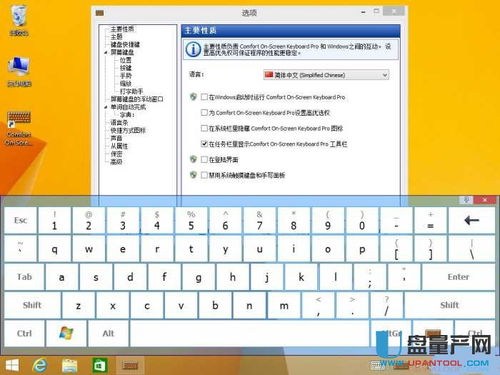
Task: Open Comfort On-Screen Keyboard desktop shortcut
Action: click(19, 128)
